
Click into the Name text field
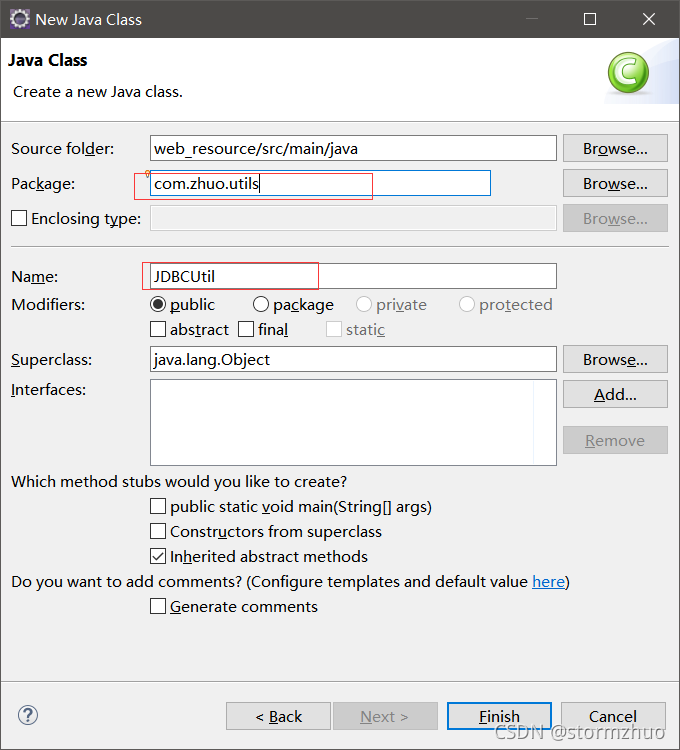click(353, 276)
